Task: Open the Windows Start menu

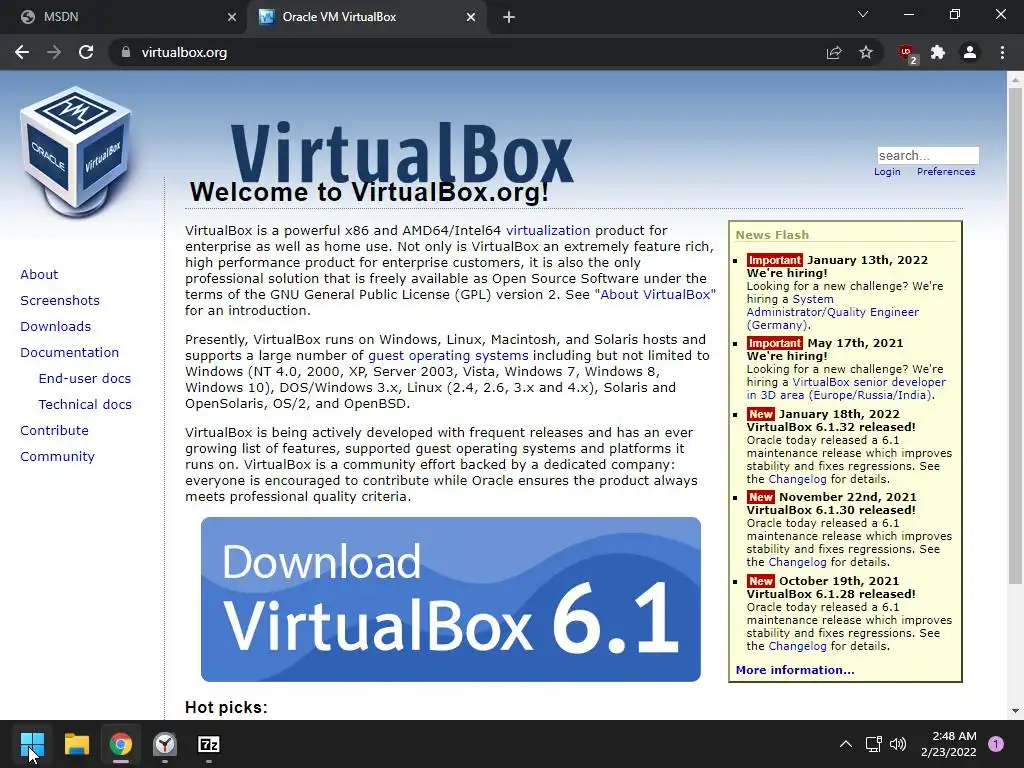Action: pyautogui.click(x=31, y=744)
